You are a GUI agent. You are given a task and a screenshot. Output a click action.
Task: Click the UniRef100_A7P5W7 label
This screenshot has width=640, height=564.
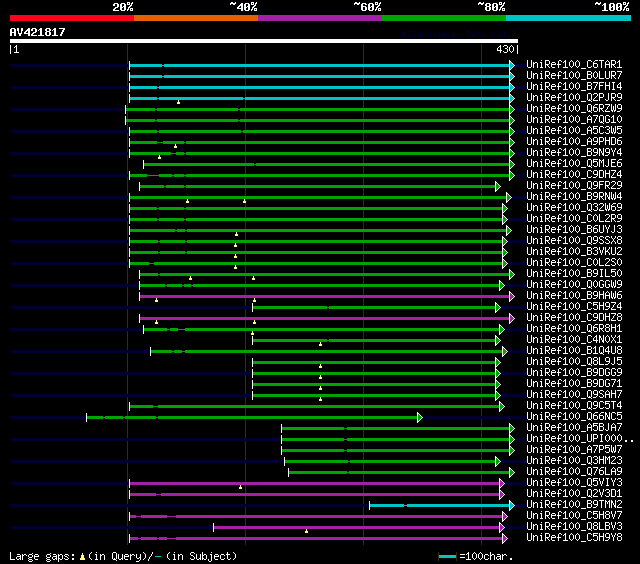[x=574, y=450]
